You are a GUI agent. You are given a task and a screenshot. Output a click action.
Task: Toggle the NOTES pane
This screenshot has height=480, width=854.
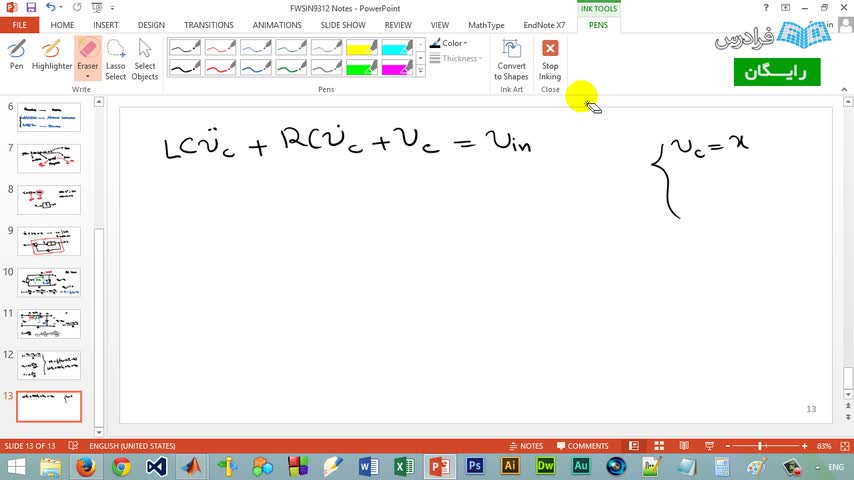point(526,446)
